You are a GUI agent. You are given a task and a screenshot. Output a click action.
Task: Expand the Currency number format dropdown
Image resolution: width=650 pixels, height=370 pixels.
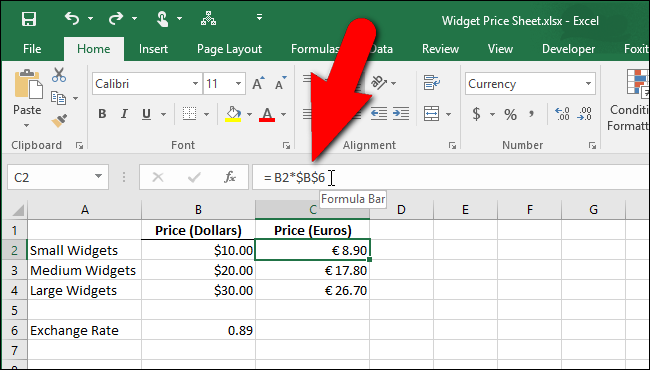(588, 84)
